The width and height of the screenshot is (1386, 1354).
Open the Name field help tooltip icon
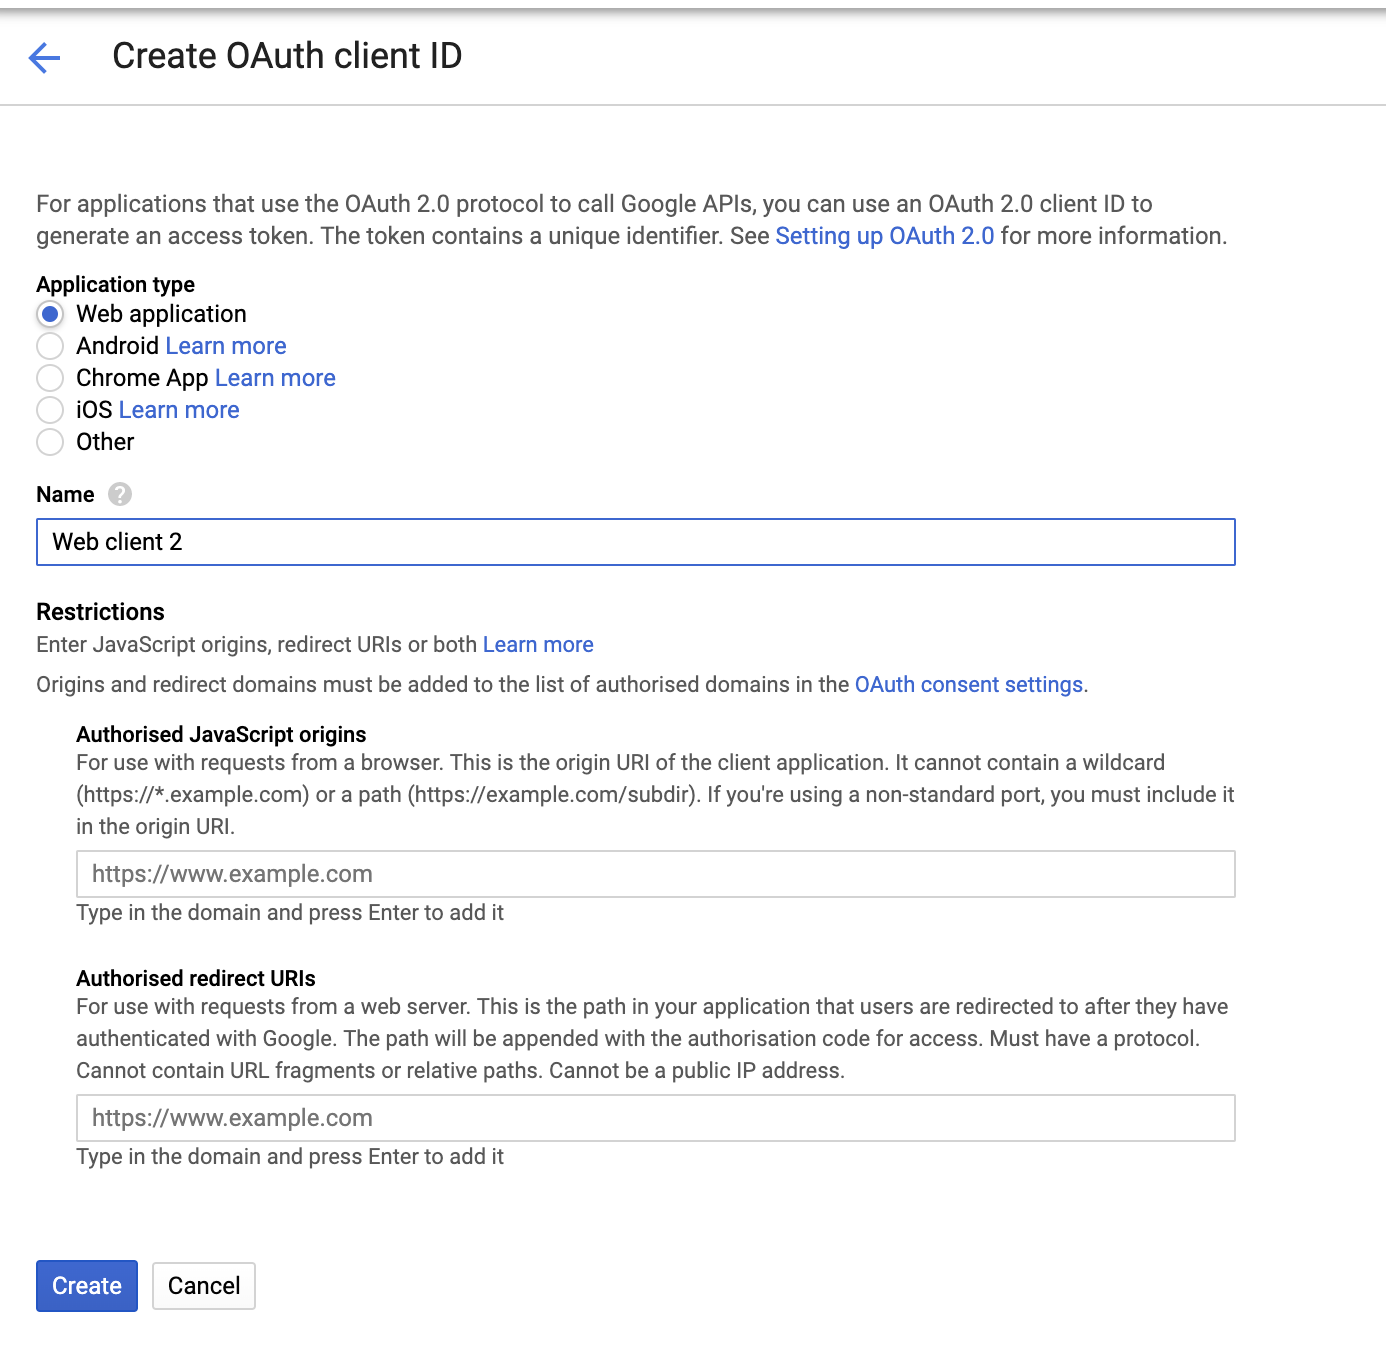pos(118,493)
